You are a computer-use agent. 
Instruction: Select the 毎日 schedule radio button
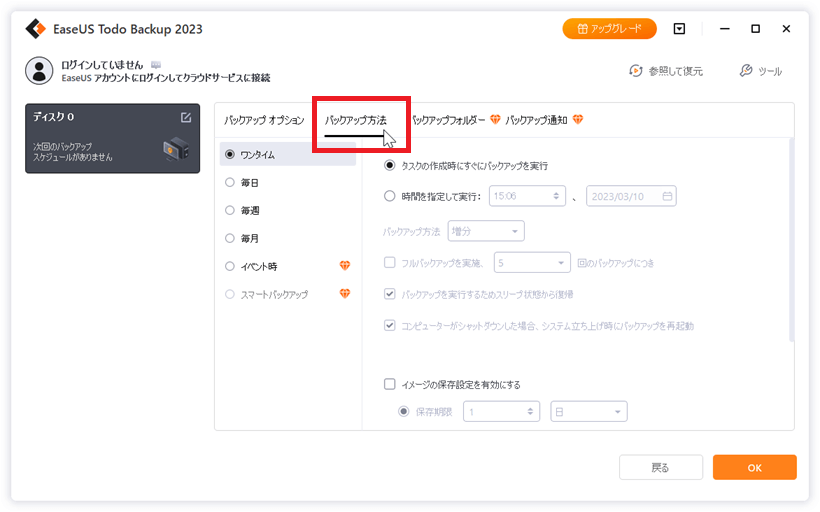click(231, 183)
